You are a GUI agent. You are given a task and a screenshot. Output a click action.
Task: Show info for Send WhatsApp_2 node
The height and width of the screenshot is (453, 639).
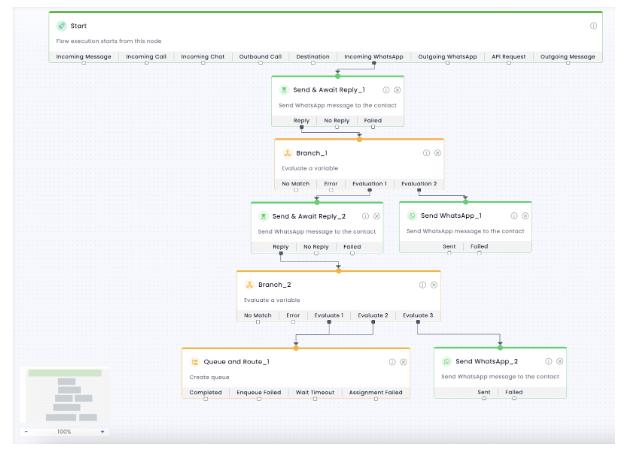pos(547,362)
